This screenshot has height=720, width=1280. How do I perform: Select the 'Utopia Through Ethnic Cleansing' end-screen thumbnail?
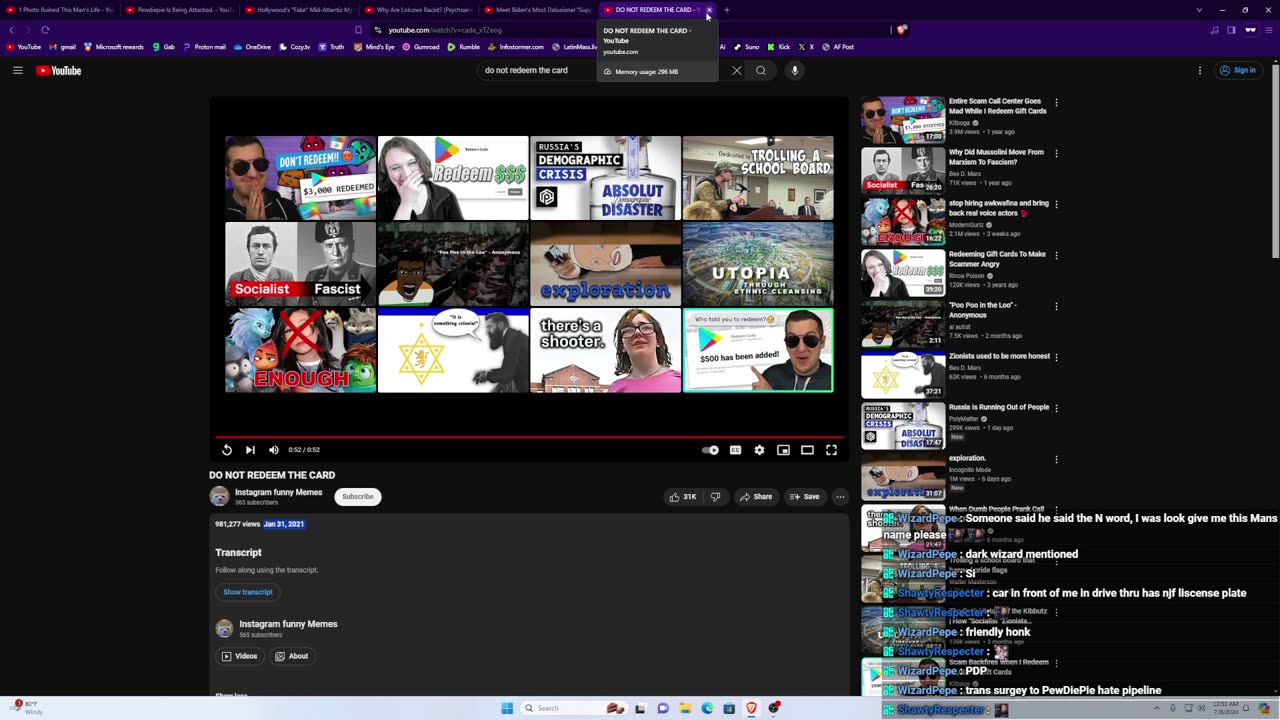pyautogui.click(x=758, y=264)
